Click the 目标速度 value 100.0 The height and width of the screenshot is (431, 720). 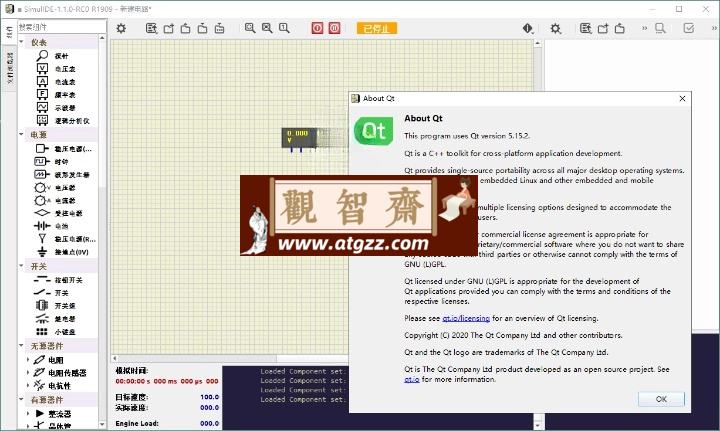pos(209,397)
